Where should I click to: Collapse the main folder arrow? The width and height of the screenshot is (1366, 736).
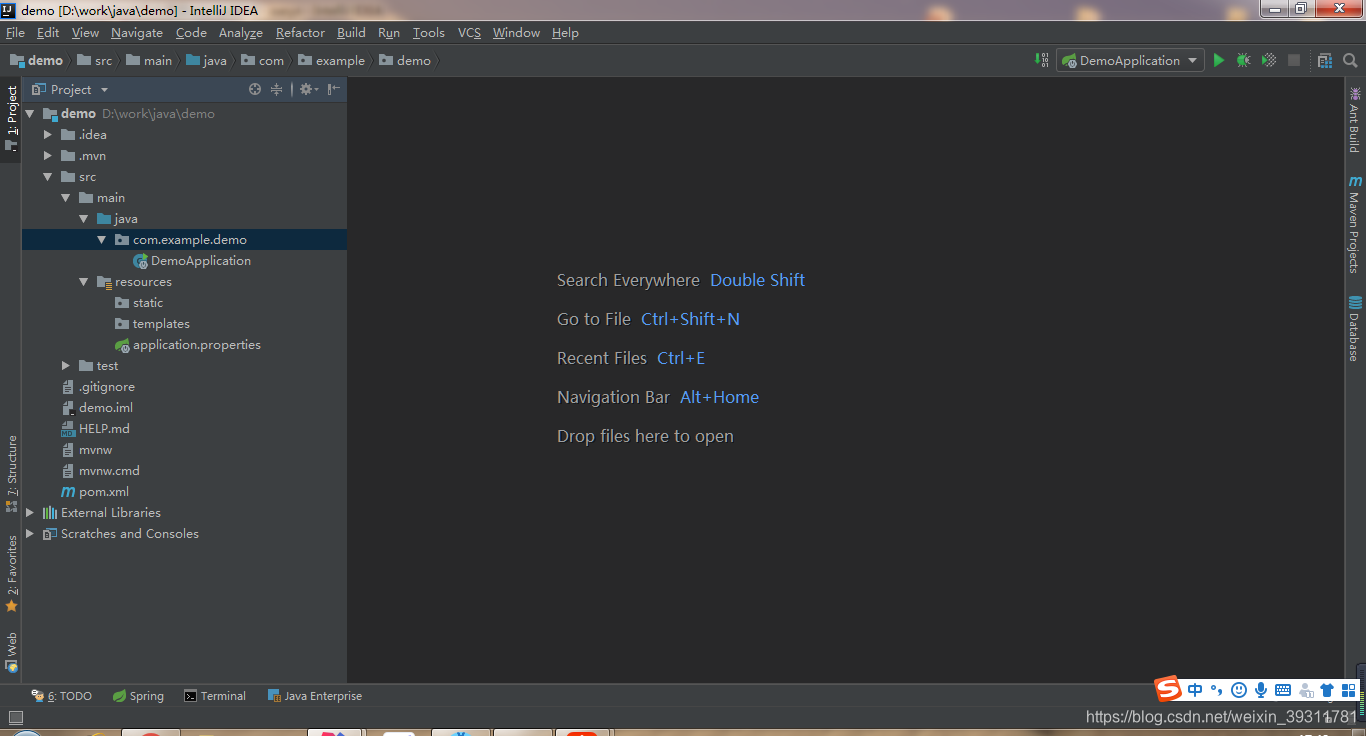click(x=66, y=198)
